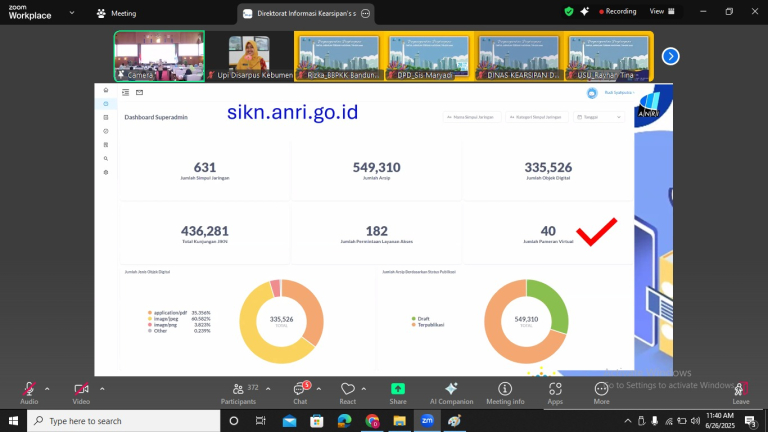Expand the audio options chevron
Image resolution: width=768 pixels, height=432 pixels.
47,389
